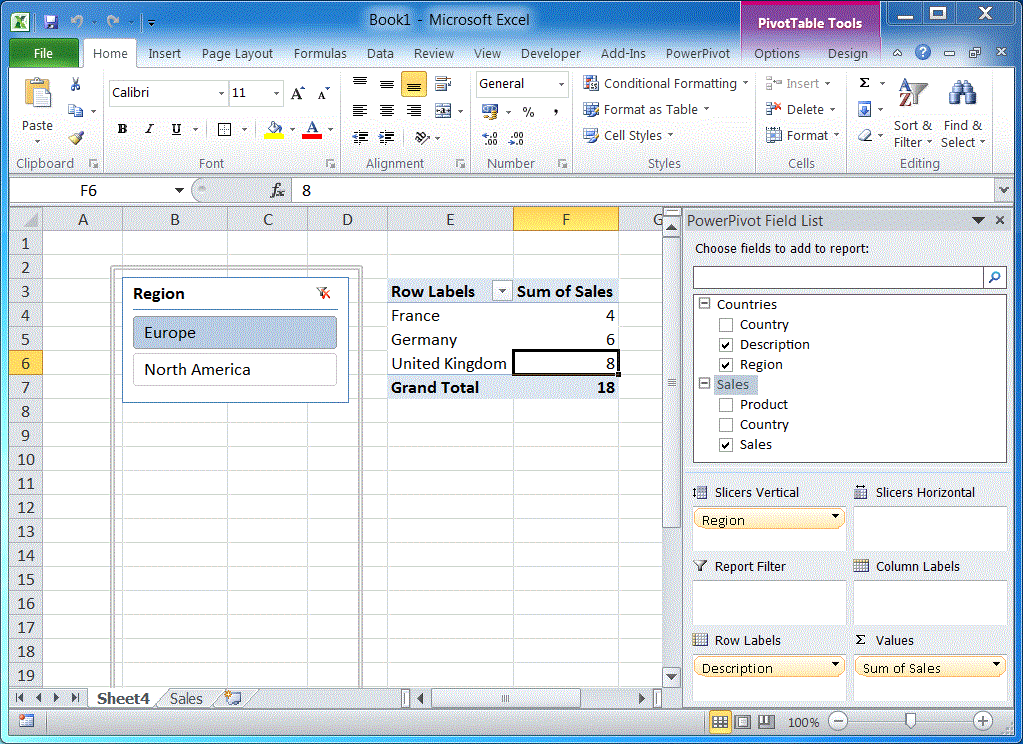Clear the Region slicer filter

(x=323, y=293)
